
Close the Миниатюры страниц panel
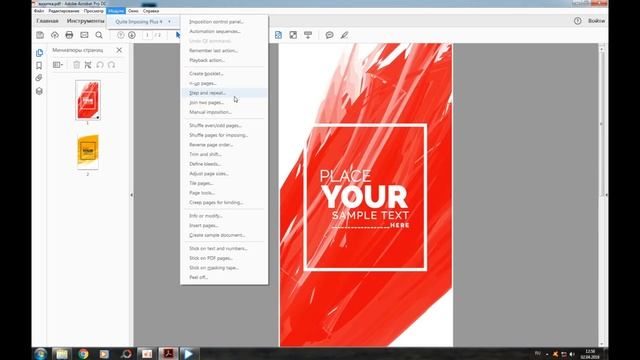click(119, 50)
